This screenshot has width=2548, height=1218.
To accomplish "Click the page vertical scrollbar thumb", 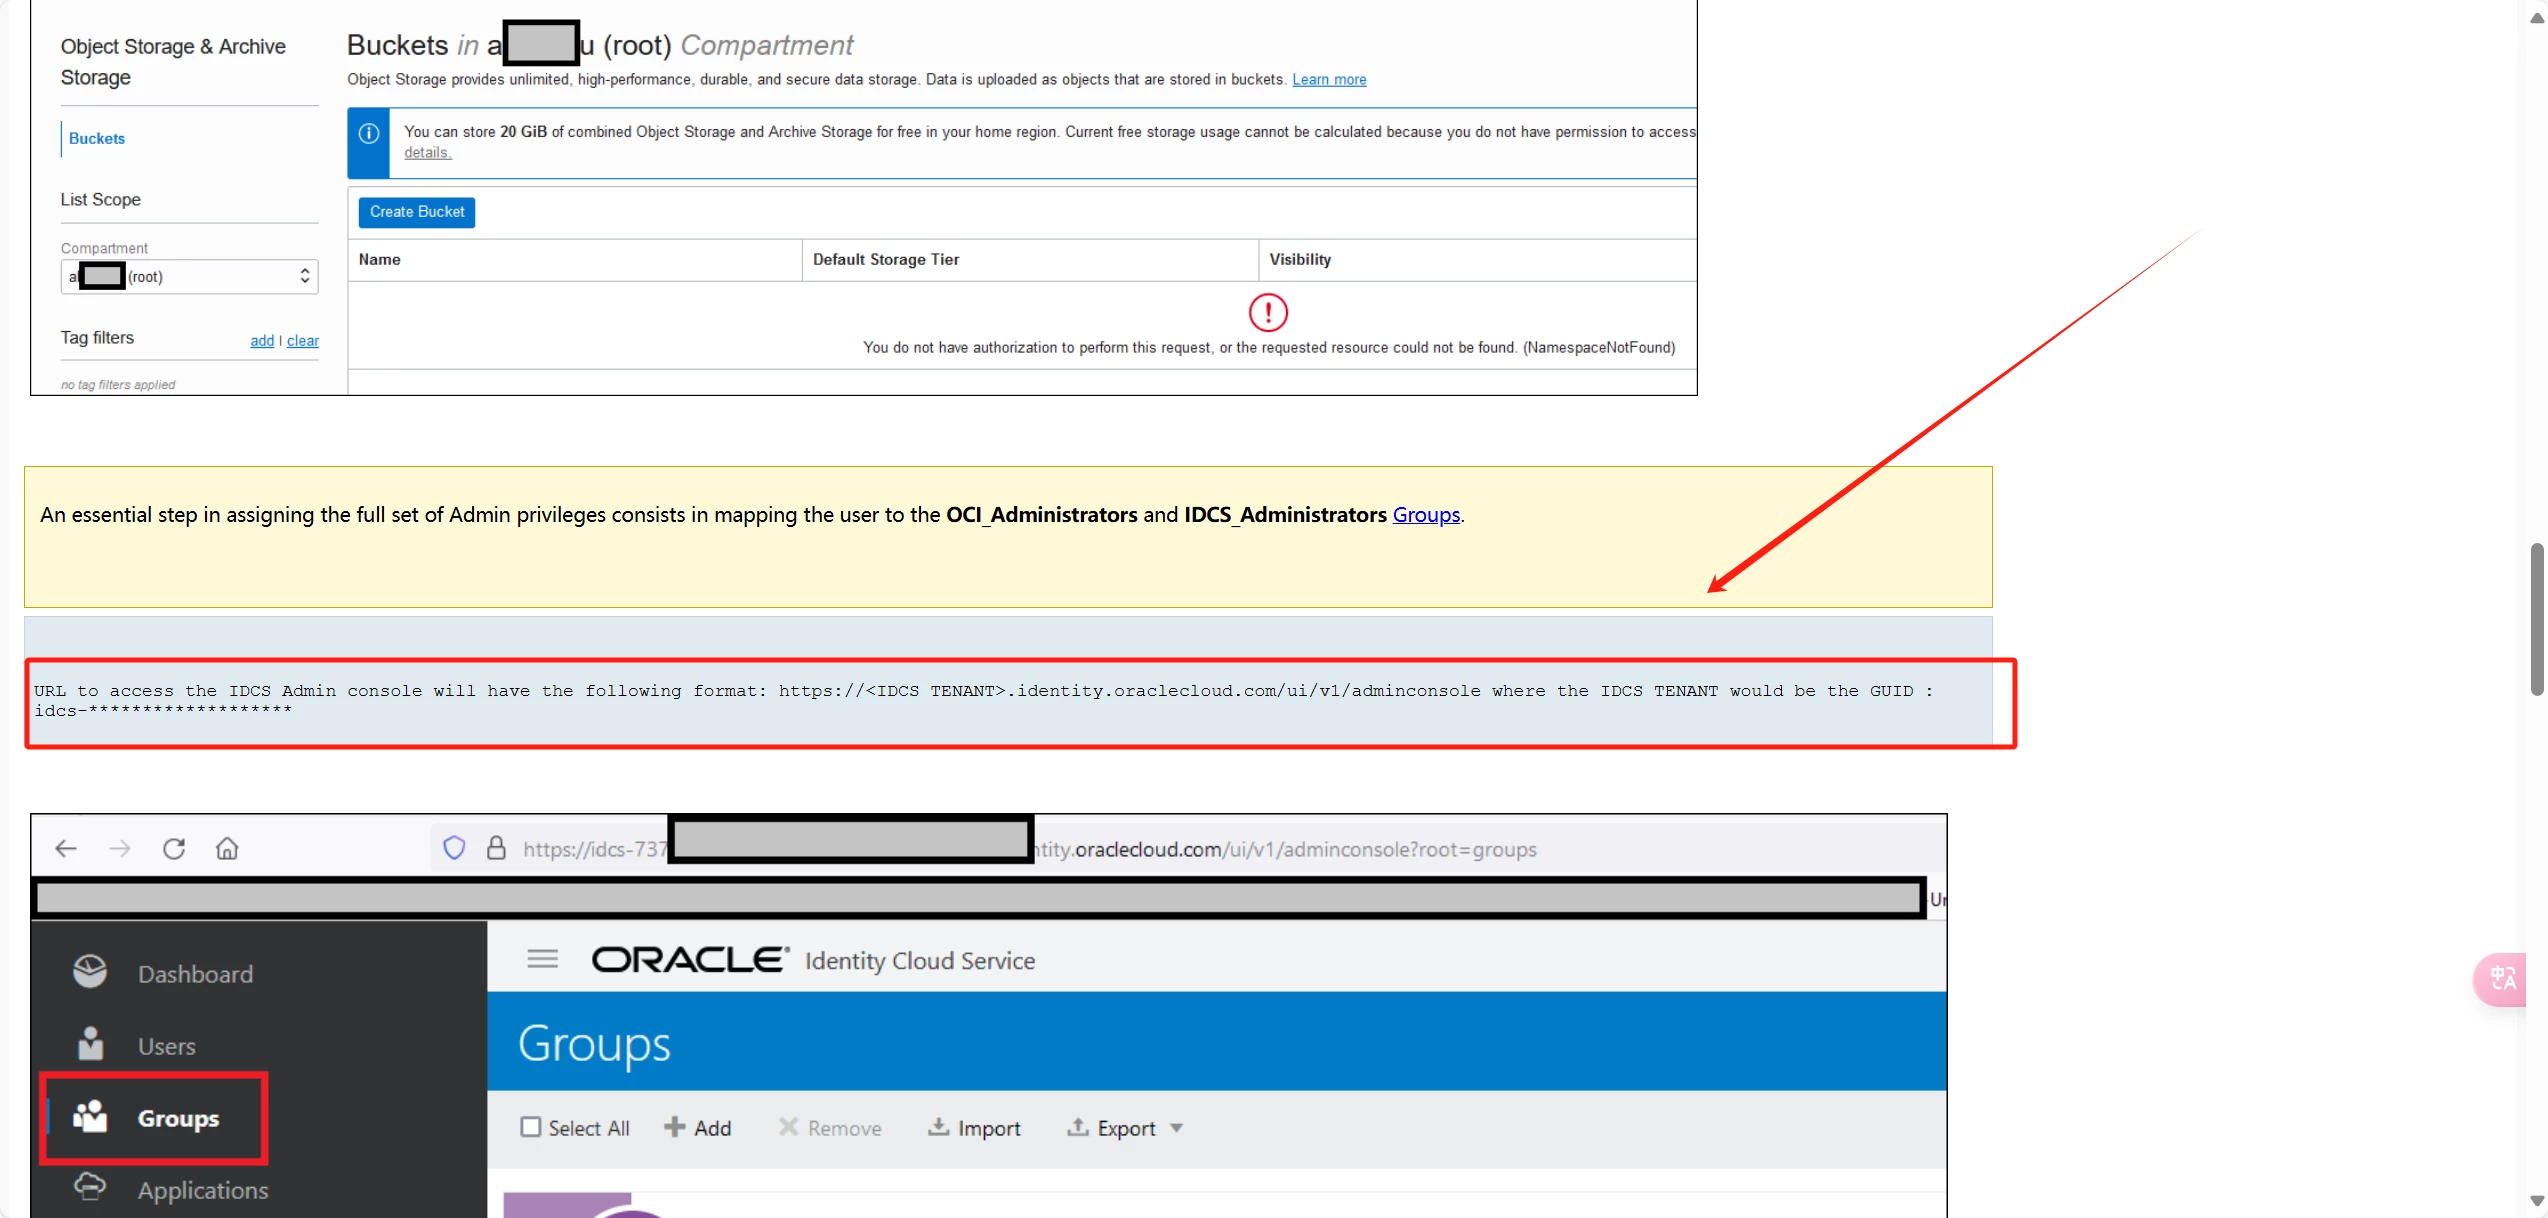I will click(2537, 620).
